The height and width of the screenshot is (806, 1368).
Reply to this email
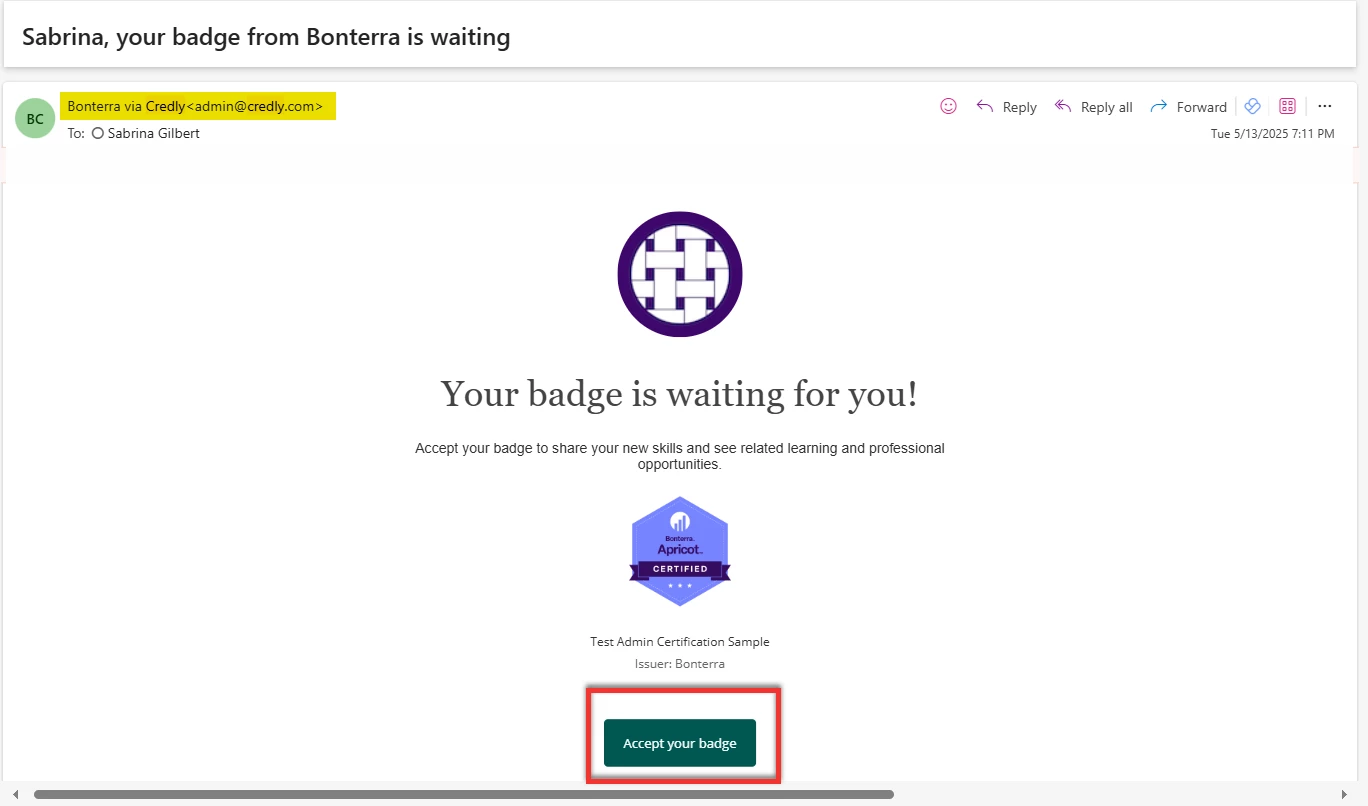point(1006,107)
